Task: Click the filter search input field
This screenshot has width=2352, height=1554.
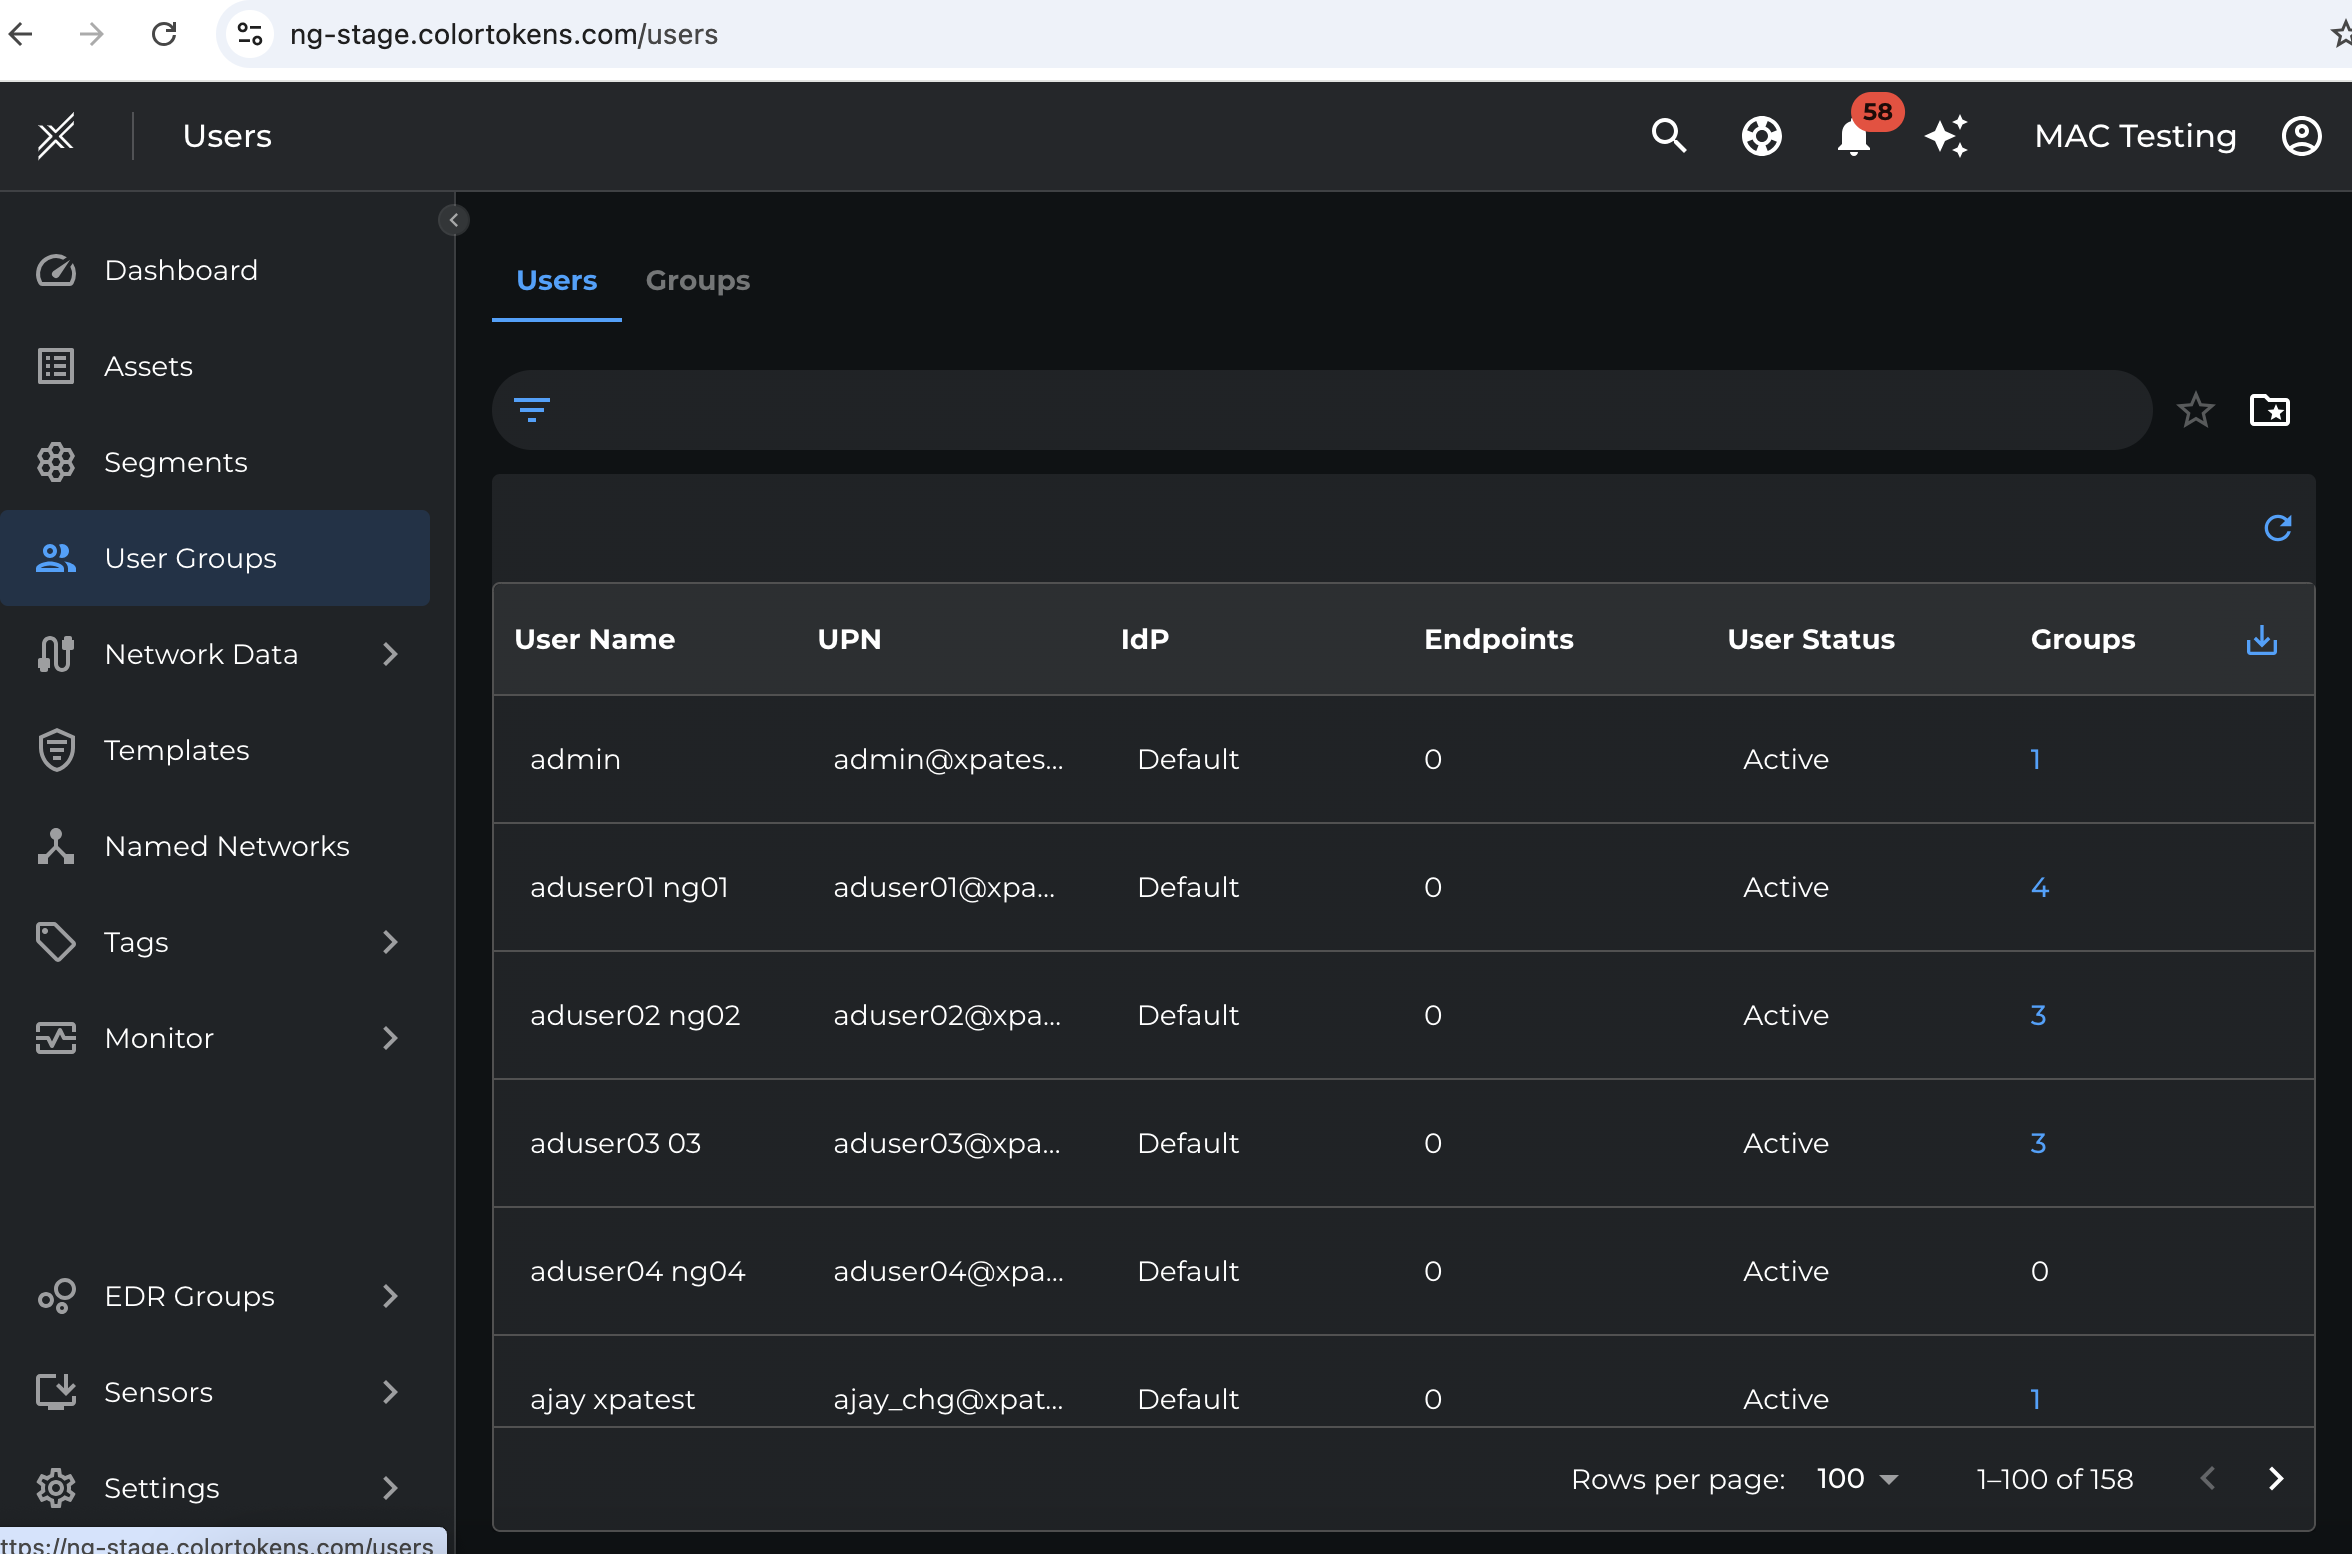Action: coord(1340,410)
